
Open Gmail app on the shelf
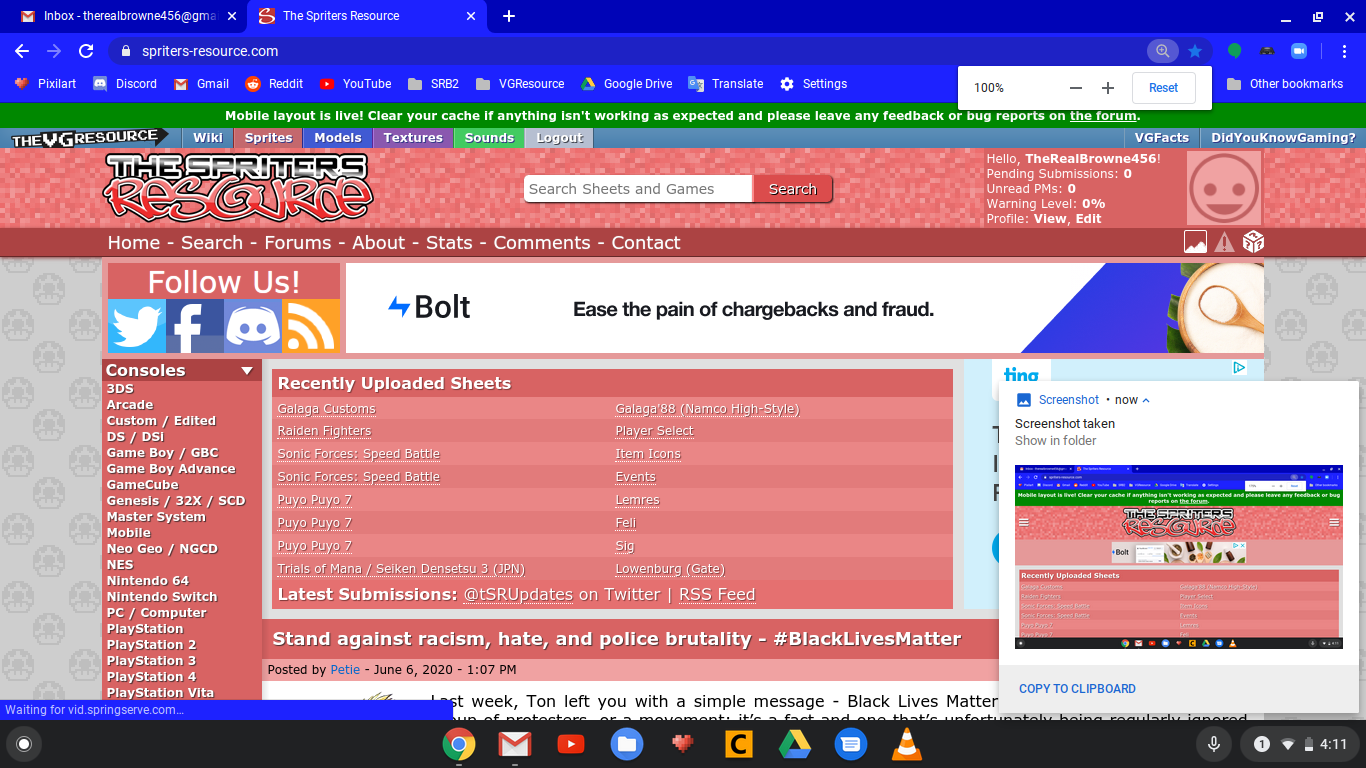(x=515, y=744)
